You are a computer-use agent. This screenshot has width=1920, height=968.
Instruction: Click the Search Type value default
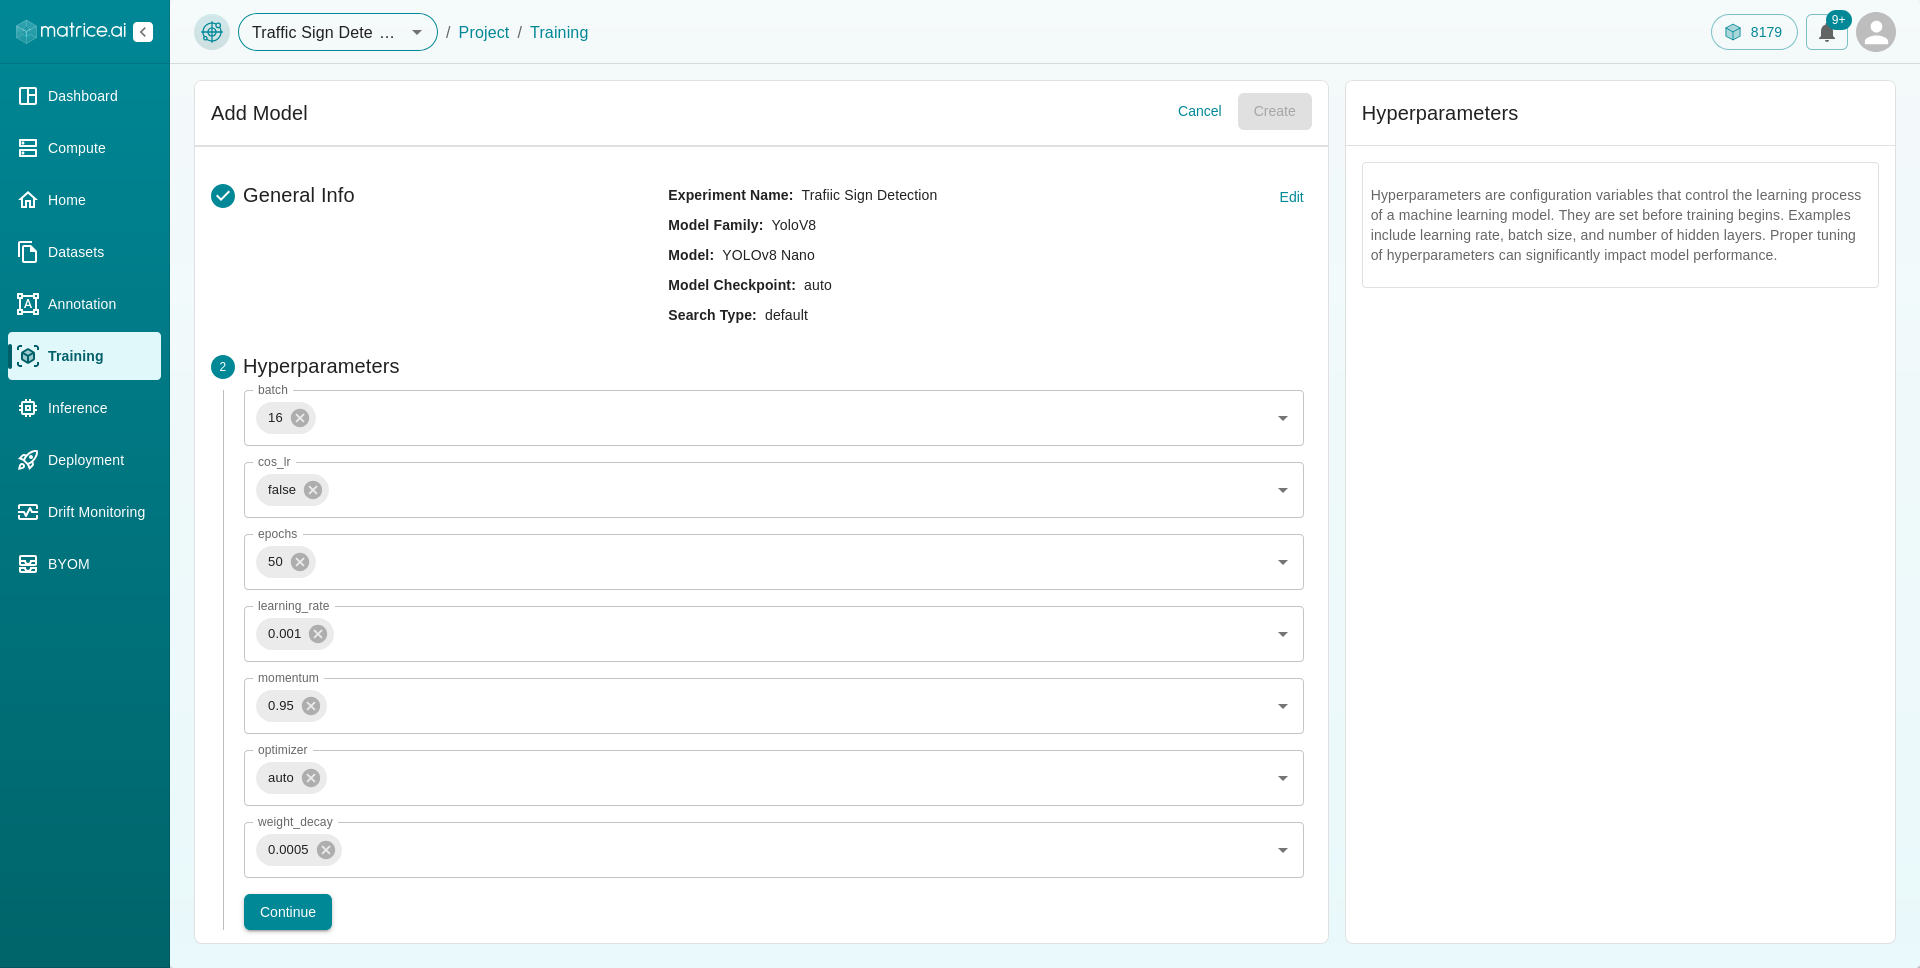786,315
